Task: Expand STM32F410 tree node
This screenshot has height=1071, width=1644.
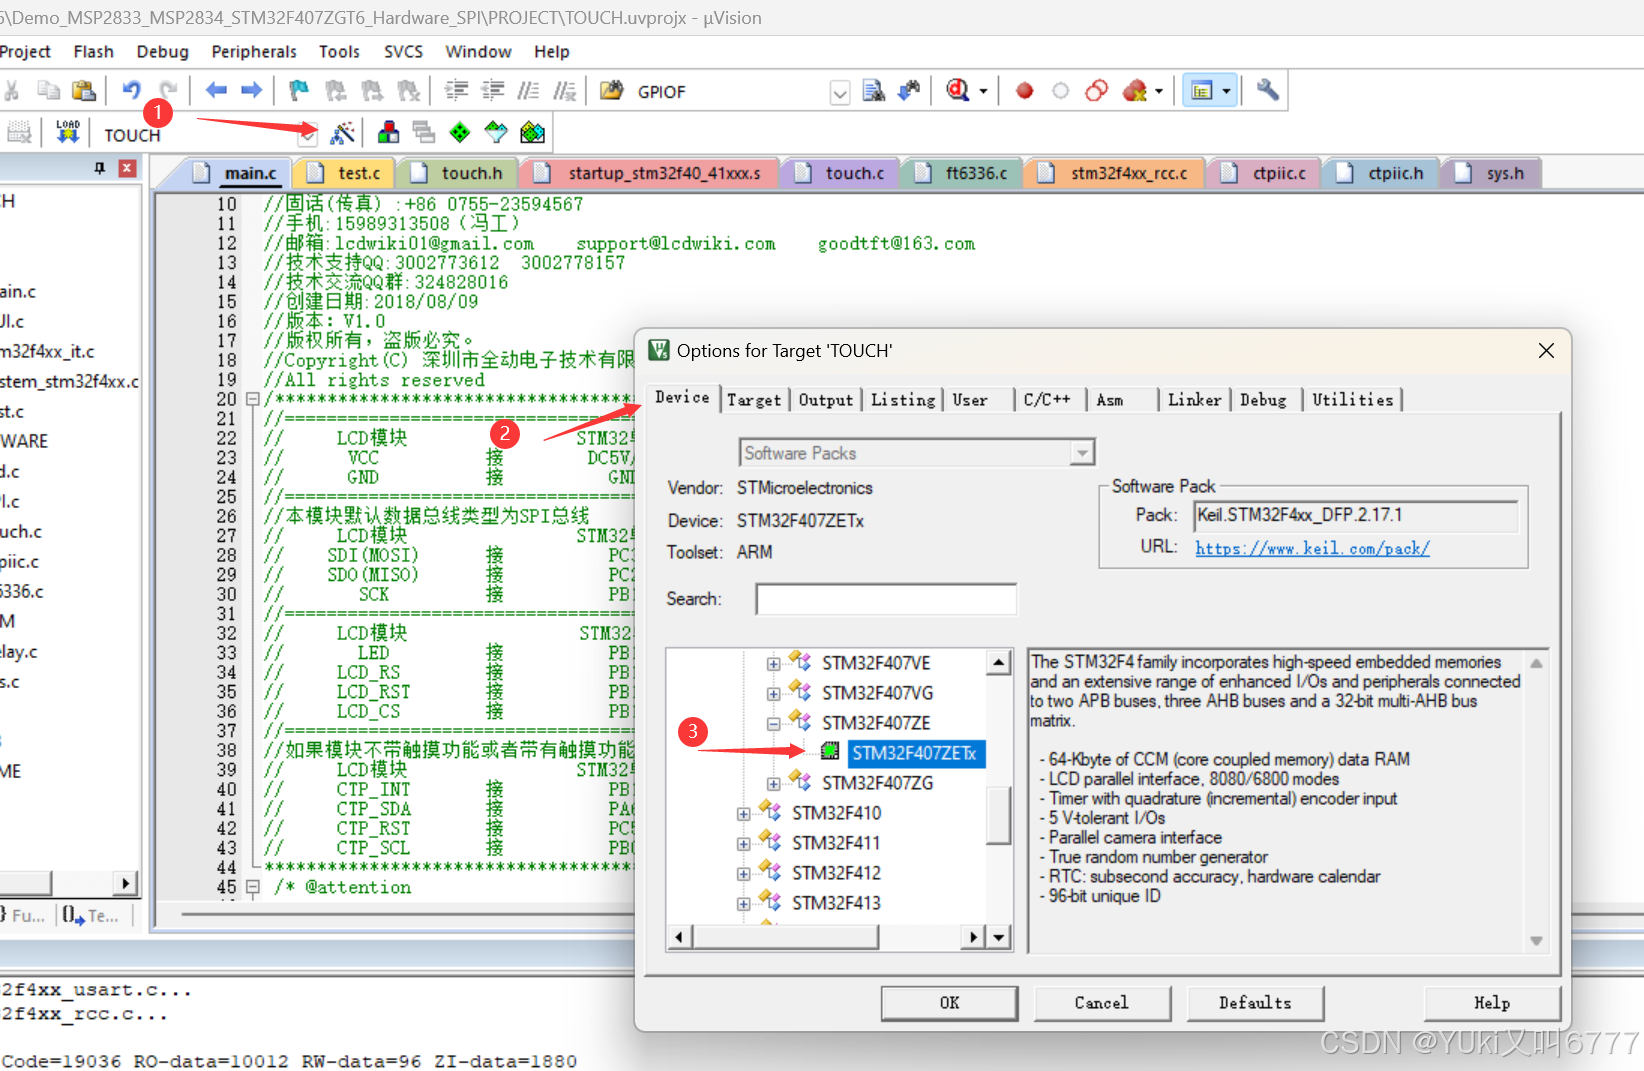Action: tap(743, 814)
